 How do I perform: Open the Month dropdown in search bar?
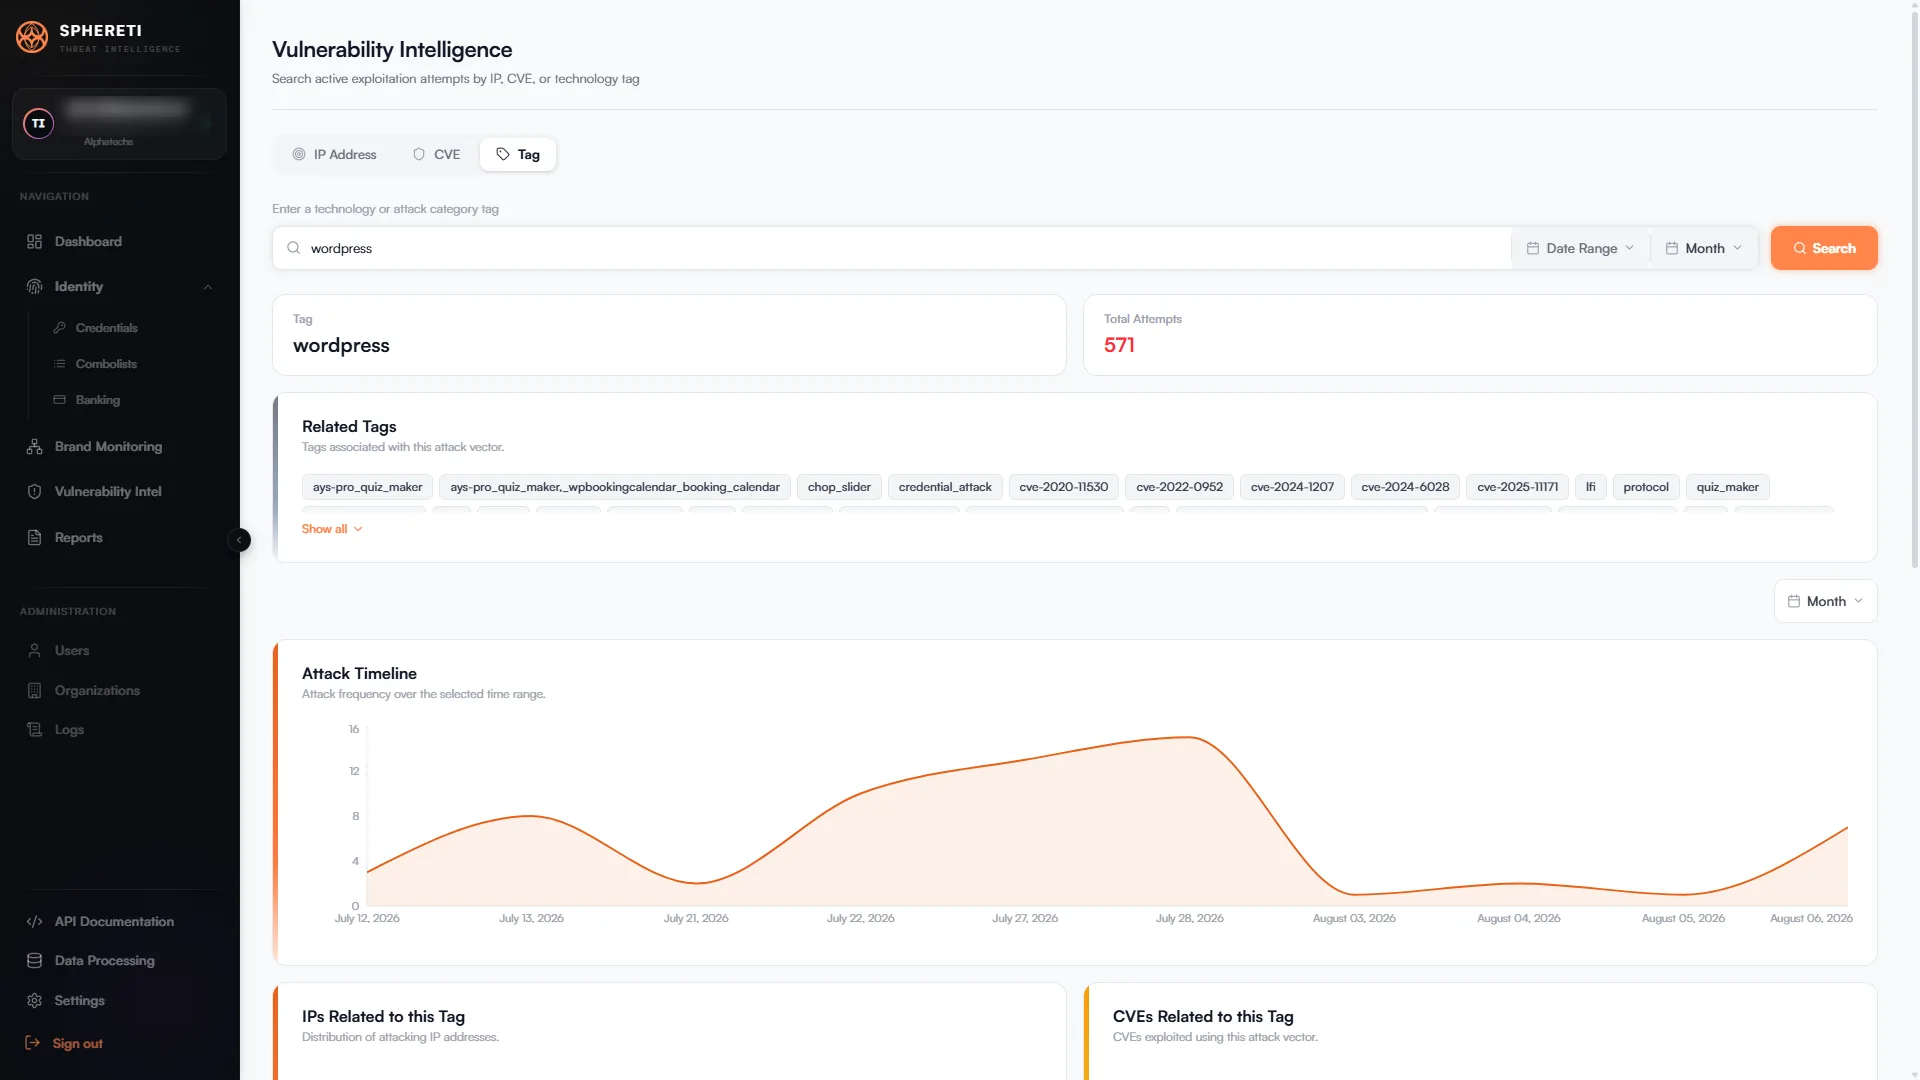[x=1704, y=248]
